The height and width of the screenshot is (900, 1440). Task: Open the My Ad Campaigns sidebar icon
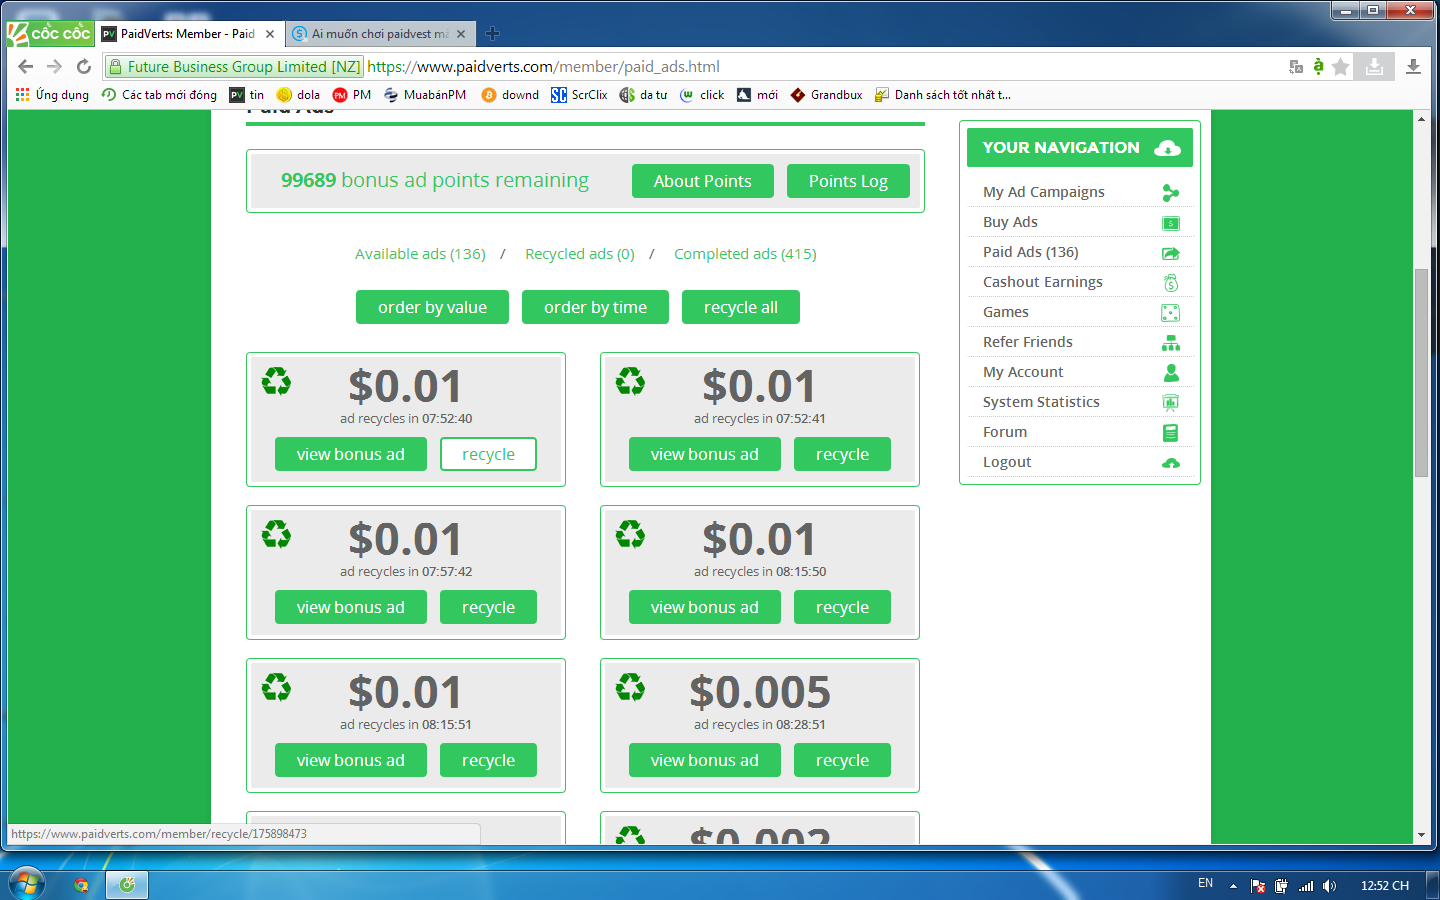click(1171, 193)
